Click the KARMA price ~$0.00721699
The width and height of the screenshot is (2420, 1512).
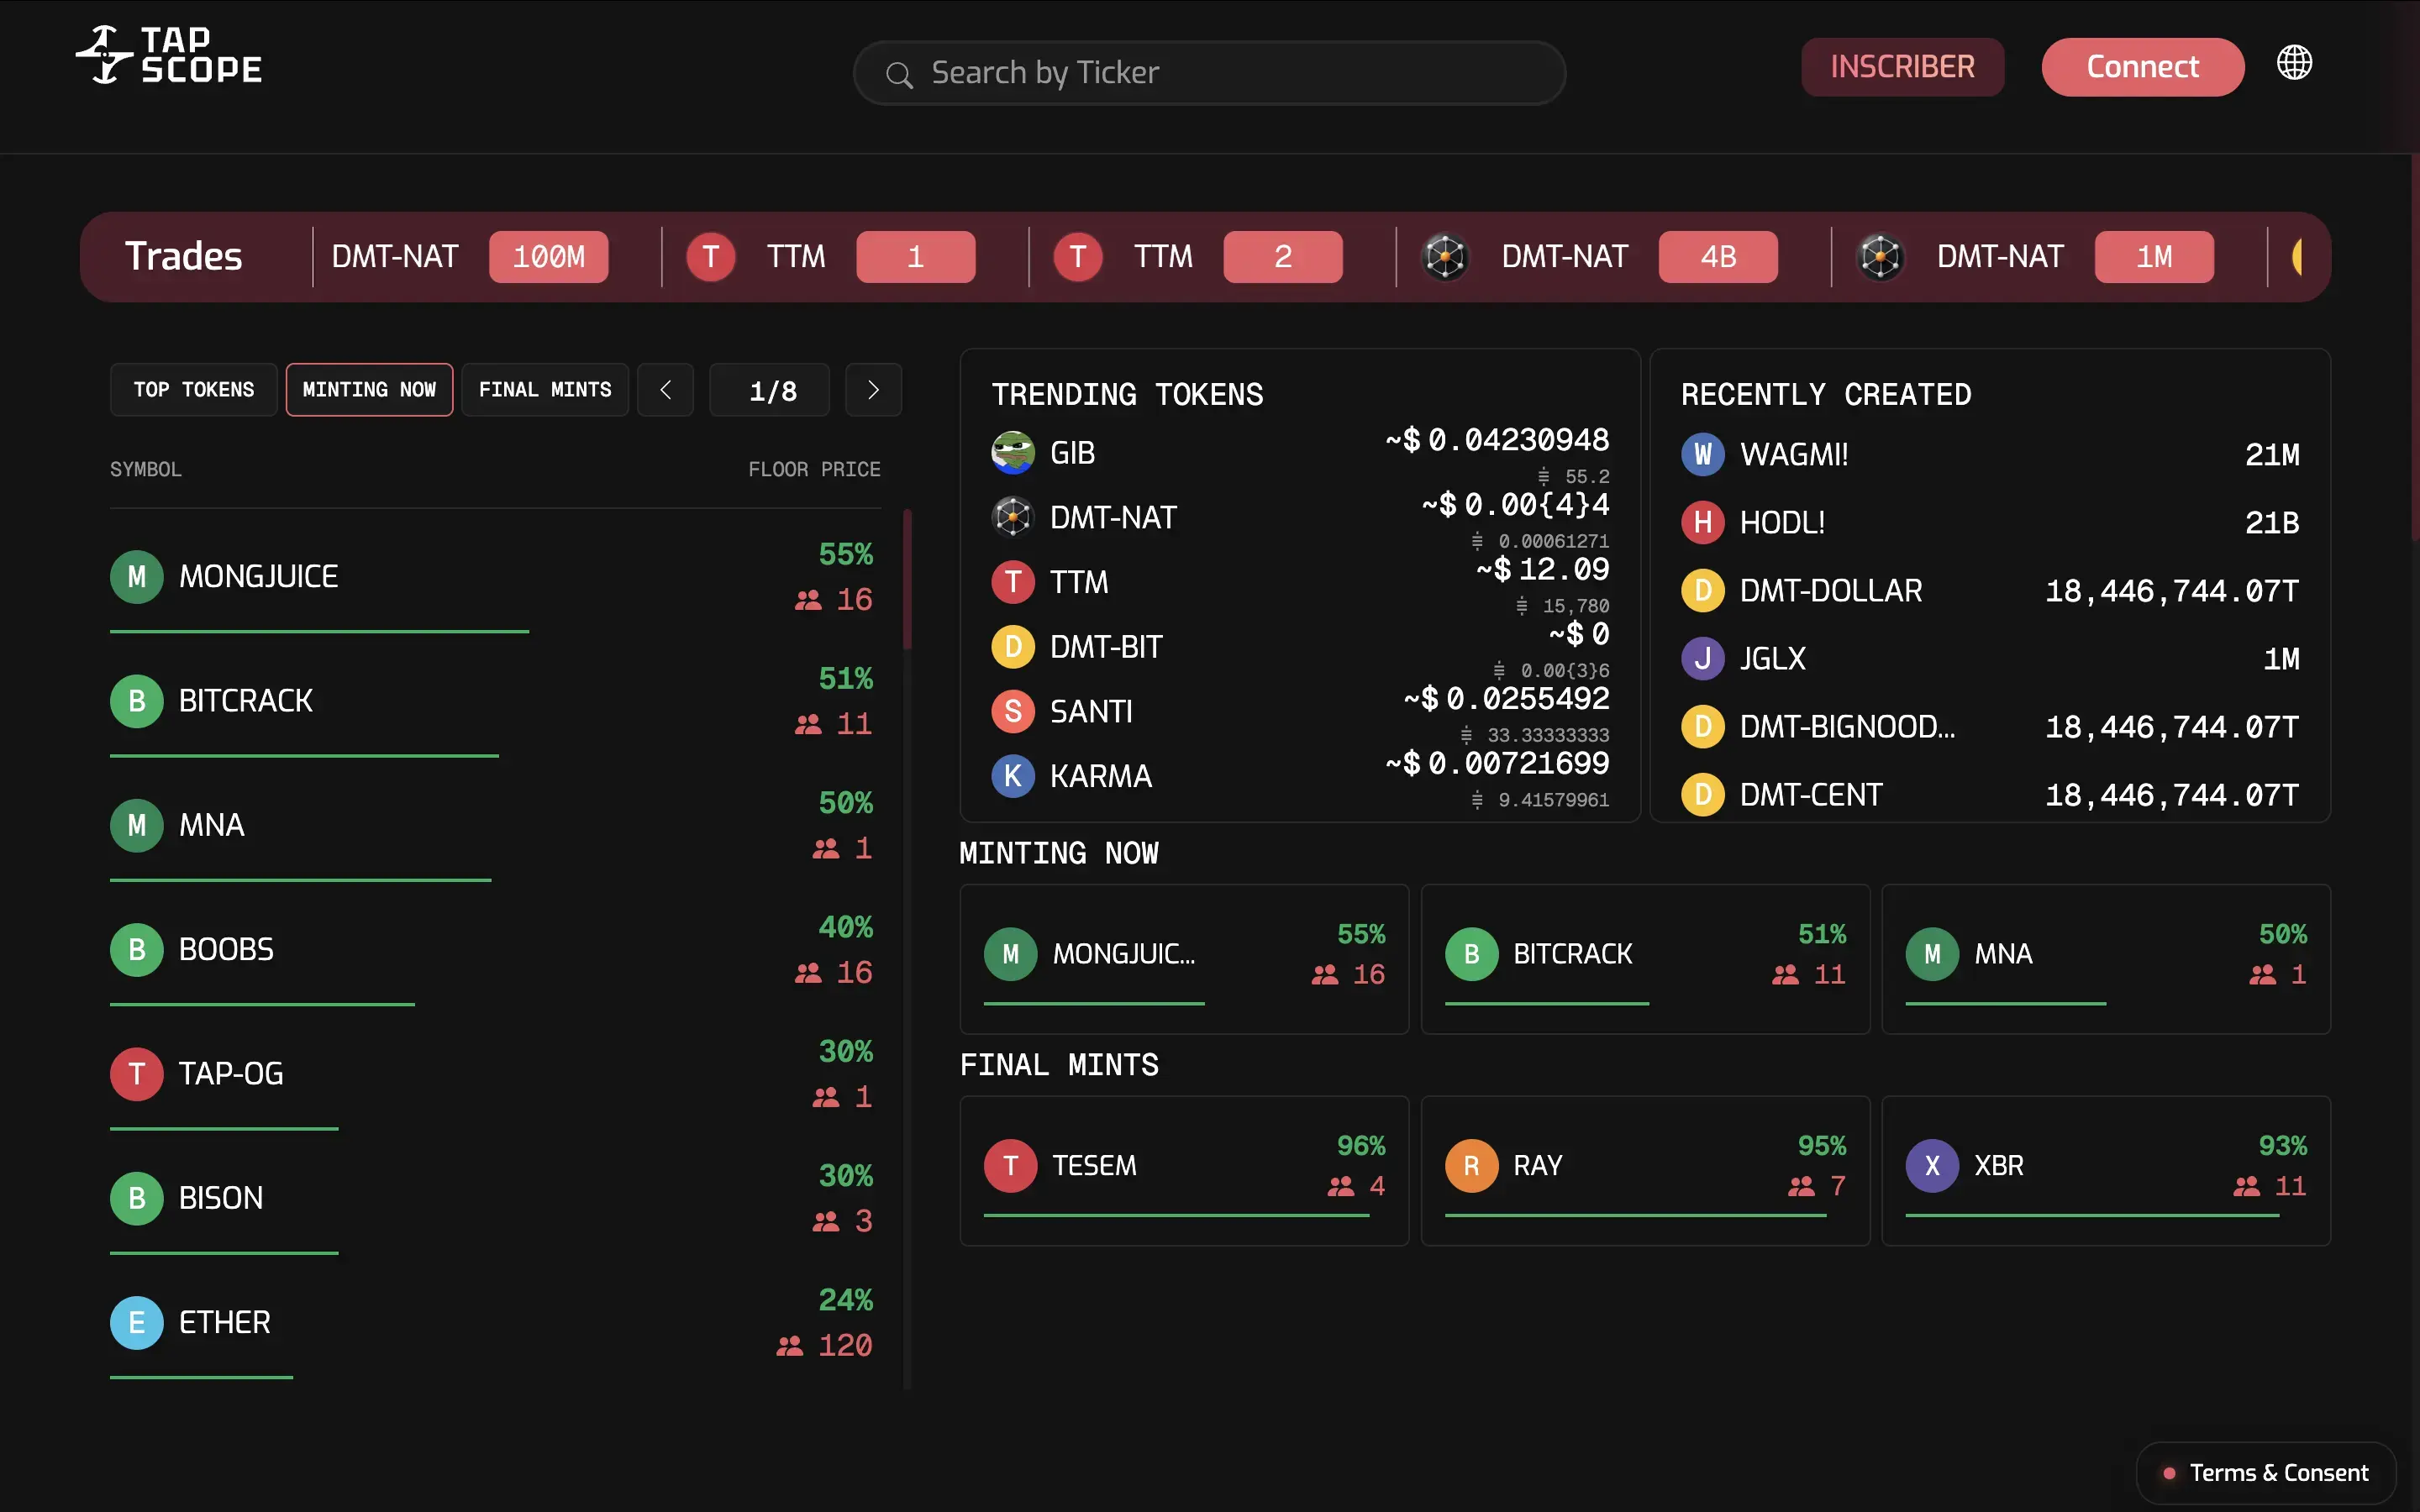coord(1497,764)
